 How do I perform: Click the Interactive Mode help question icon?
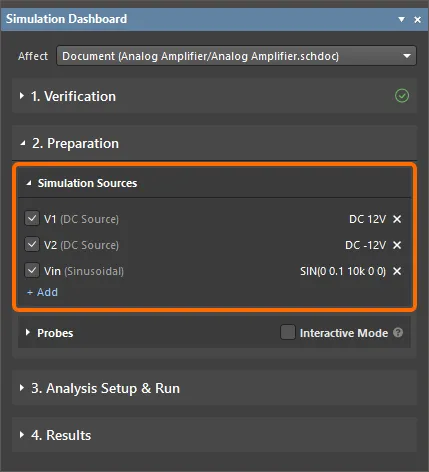tap(398, 333)
